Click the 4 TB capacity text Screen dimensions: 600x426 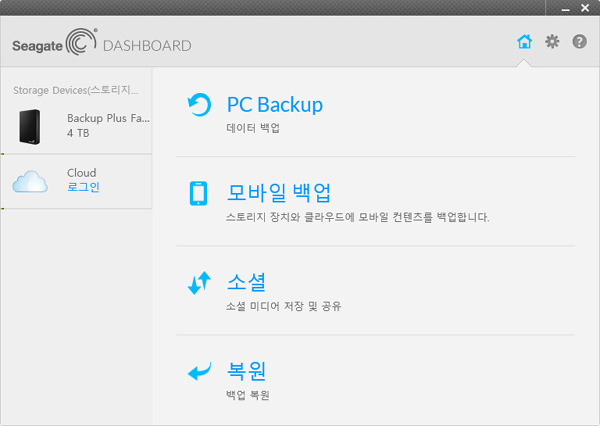78,133
